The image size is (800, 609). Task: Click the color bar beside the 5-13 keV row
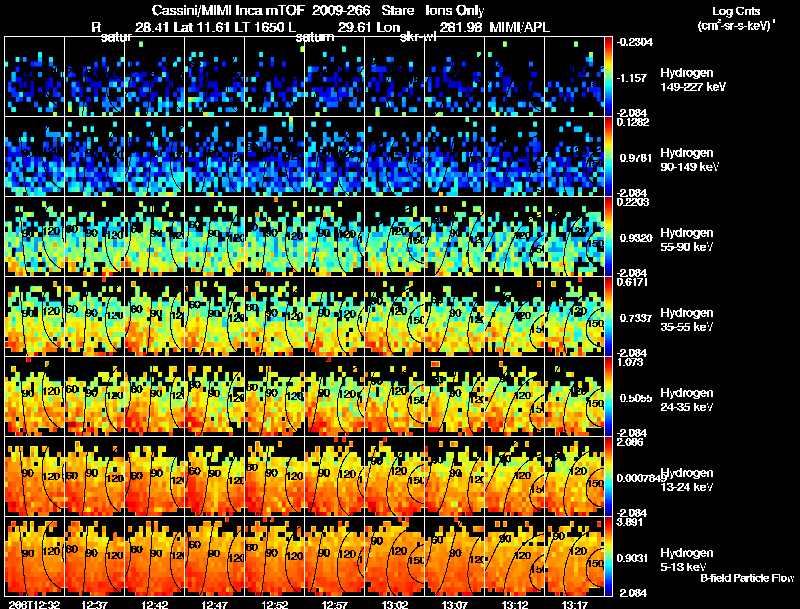pos(608,557)
